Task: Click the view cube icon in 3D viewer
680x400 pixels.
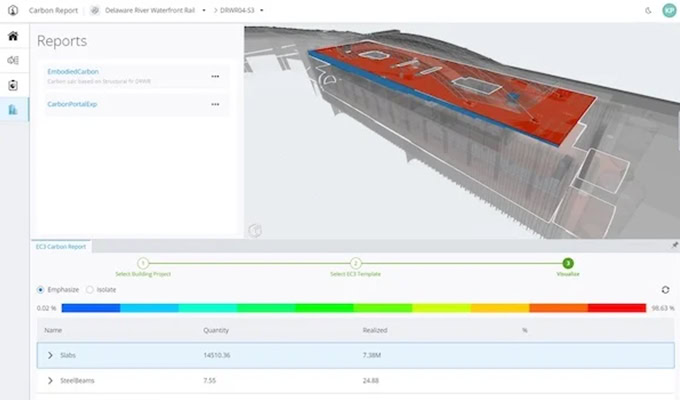Action: point(255,230)
